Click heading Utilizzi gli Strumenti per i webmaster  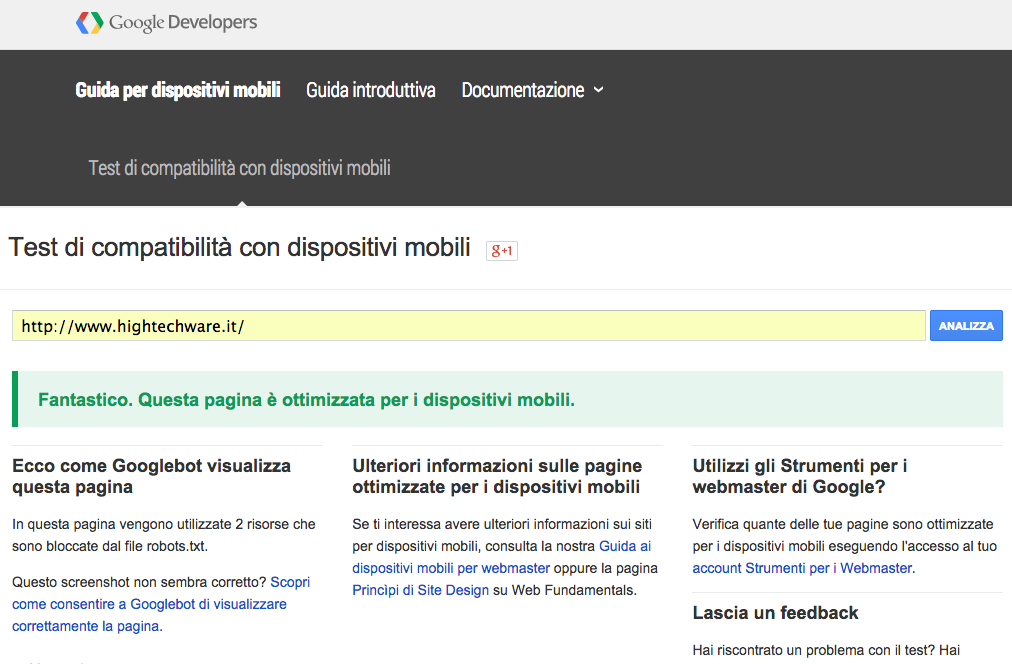click(x=800, y=476)
